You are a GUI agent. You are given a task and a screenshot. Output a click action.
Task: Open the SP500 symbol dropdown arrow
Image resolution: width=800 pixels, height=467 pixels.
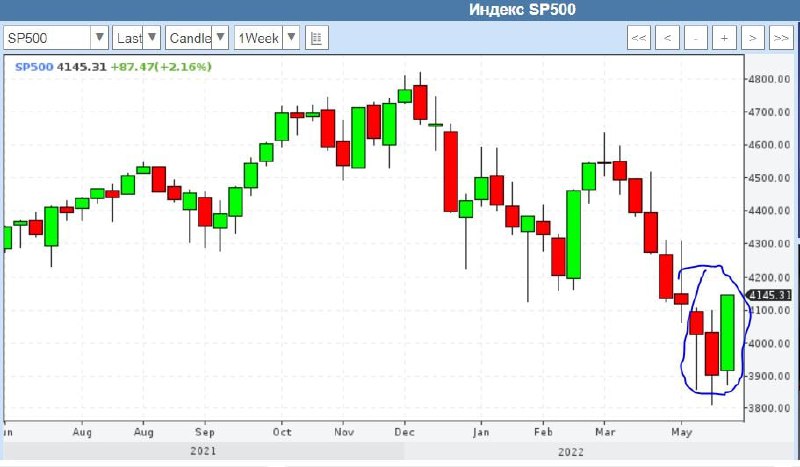pos(100,38)
